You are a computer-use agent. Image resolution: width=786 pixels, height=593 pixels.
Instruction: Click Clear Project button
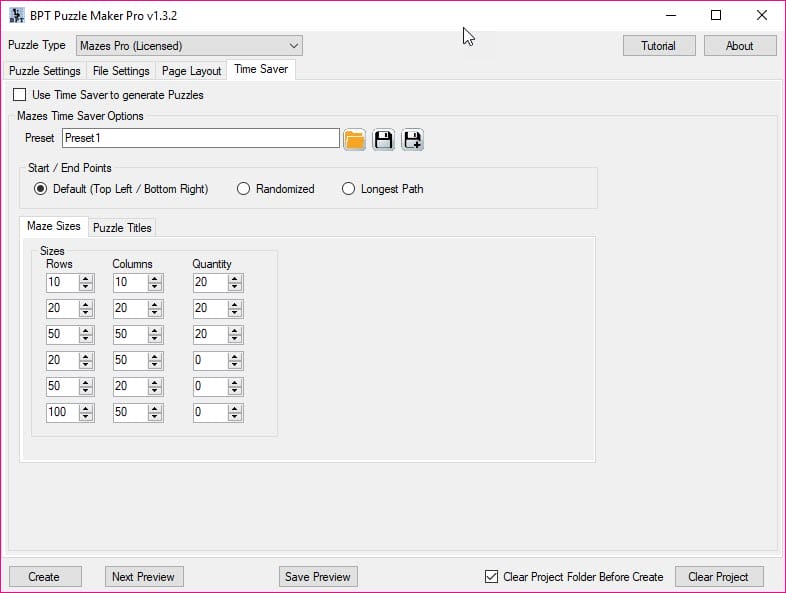719,576
